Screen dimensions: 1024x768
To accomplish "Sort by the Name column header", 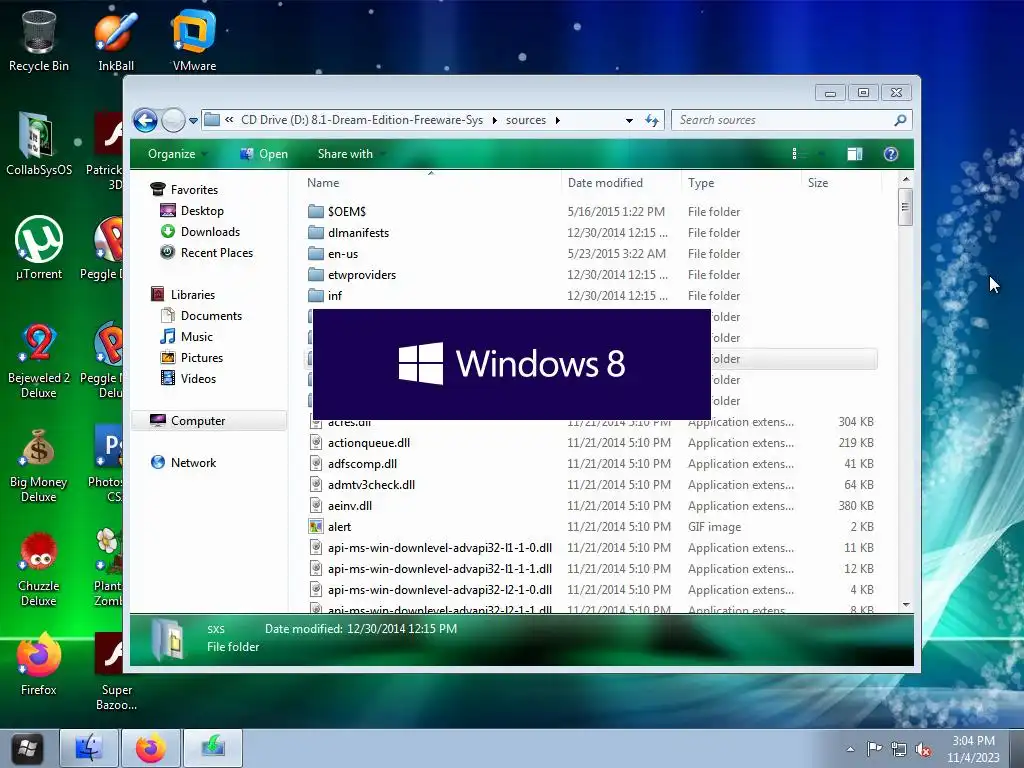I will [x=431, y=183].
